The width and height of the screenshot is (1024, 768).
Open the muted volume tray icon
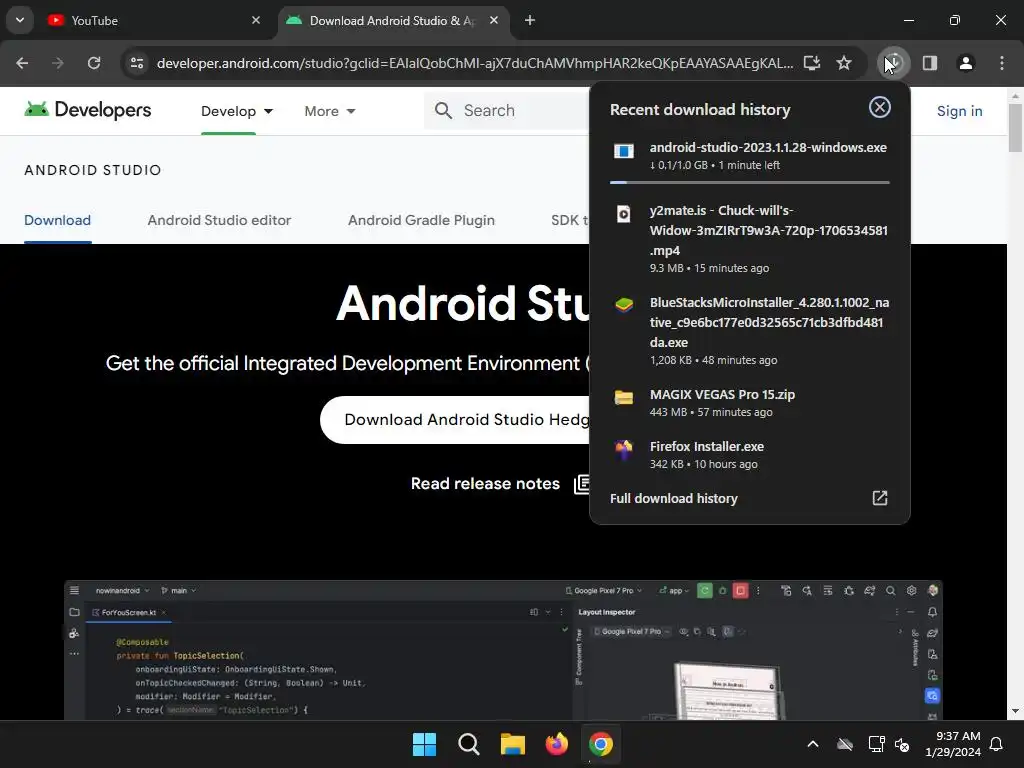pyautogui.click(x=903, y=744)
